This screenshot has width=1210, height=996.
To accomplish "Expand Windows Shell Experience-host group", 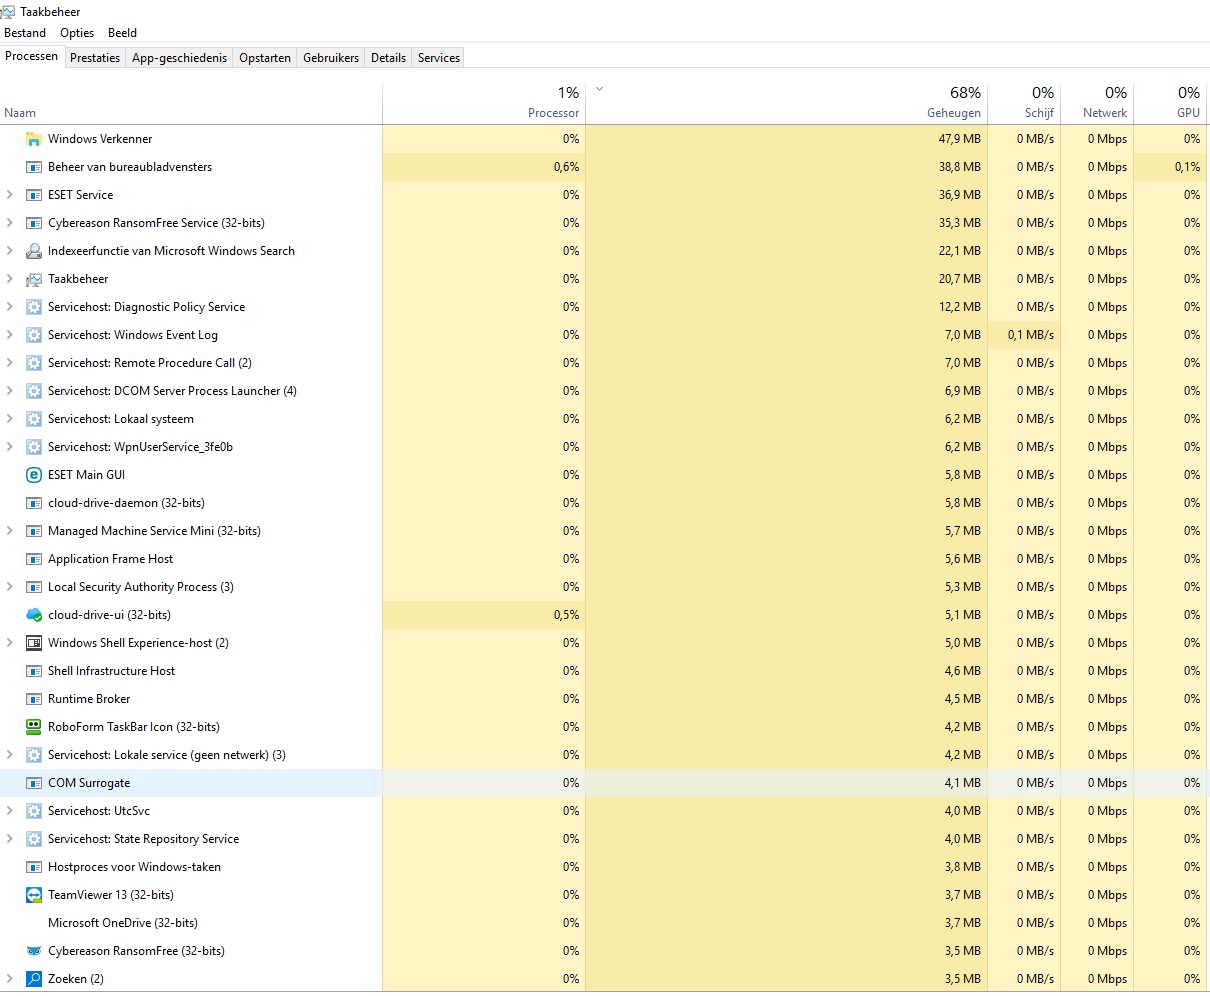I will click(10, 643).
